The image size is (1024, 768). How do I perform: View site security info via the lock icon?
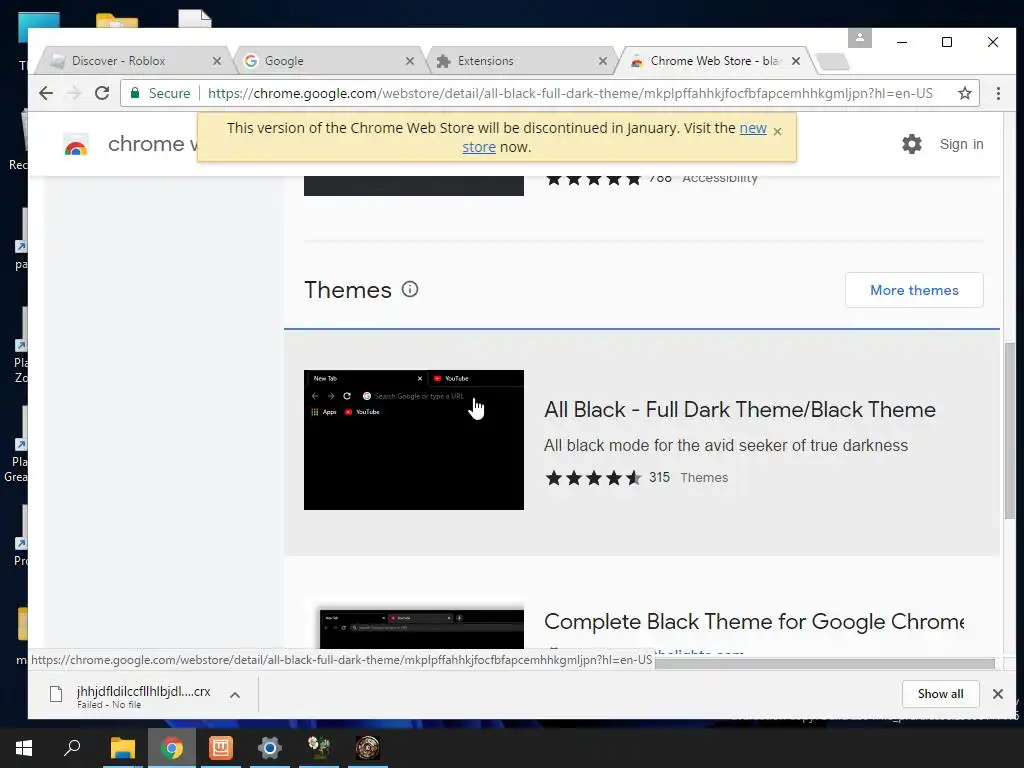(135, 93)
